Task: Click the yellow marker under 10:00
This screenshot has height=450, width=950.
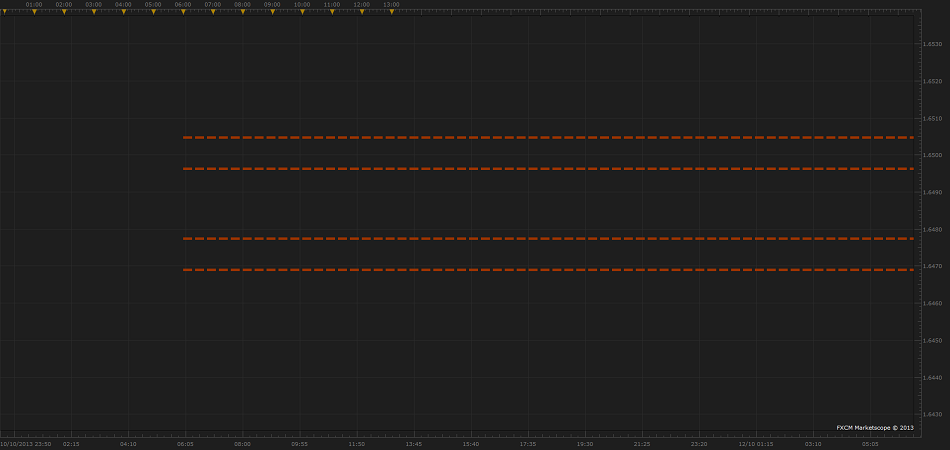Action: 302,12
